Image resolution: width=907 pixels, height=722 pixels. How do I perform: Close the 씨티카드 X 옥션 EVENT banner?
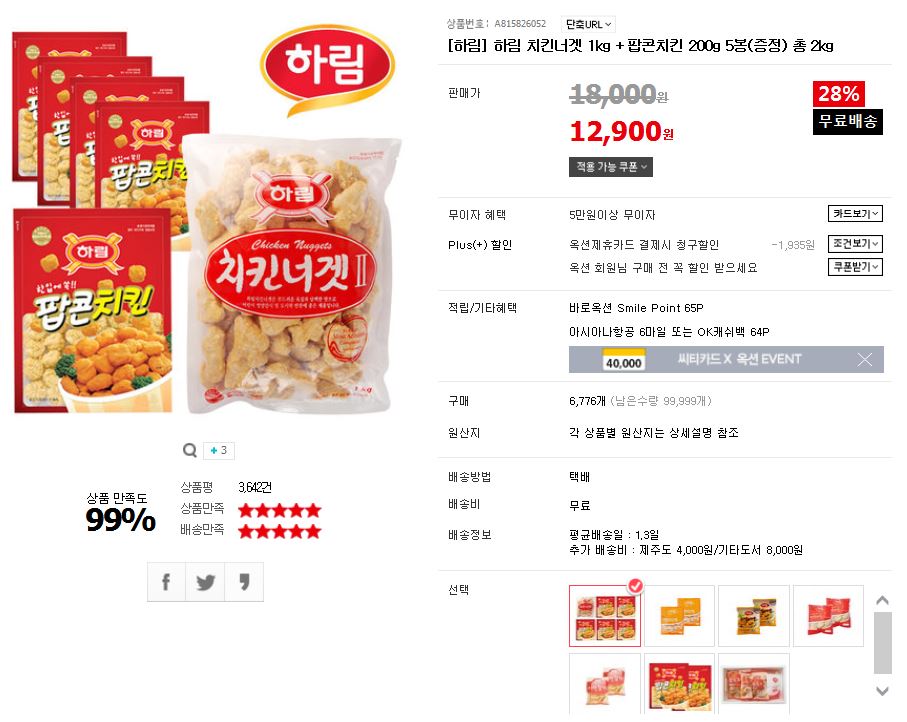865,360
